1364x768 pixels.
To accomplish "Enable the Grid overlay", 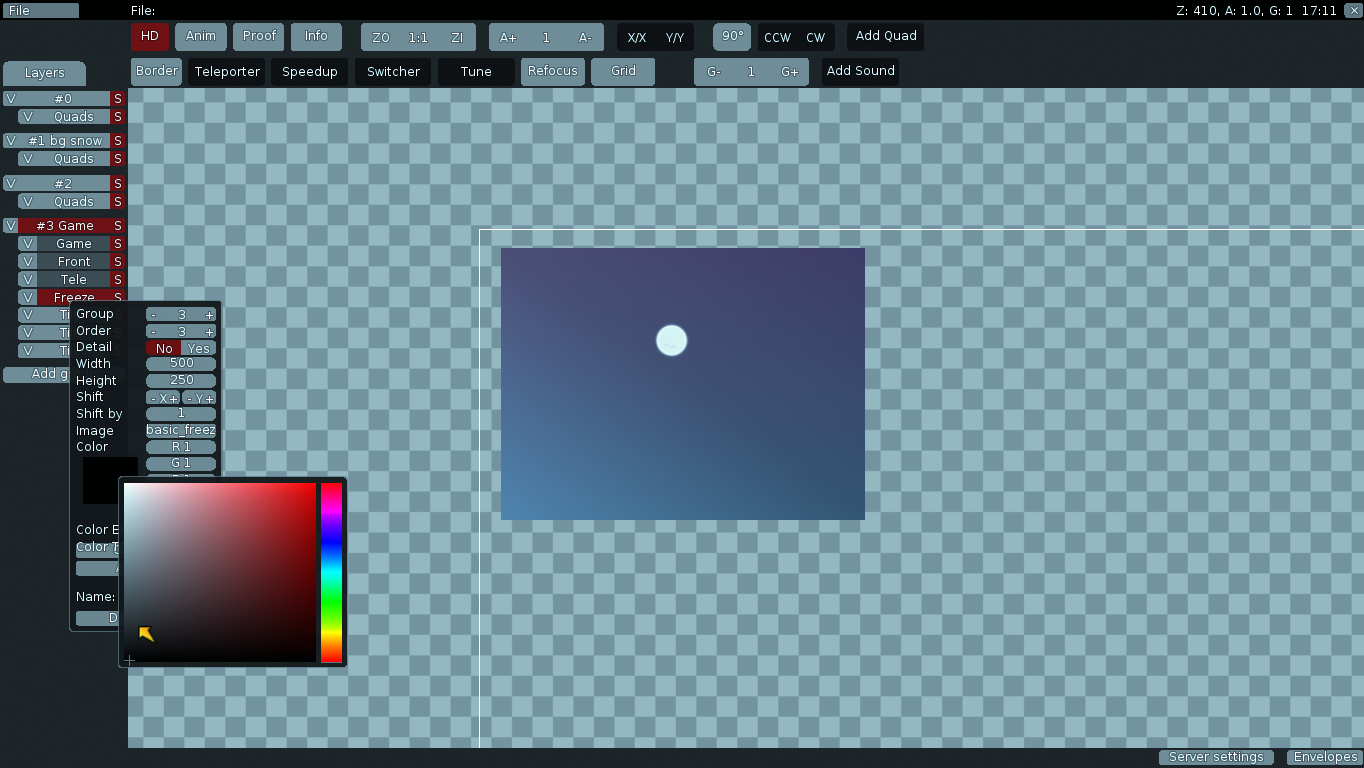I will 623,71.
